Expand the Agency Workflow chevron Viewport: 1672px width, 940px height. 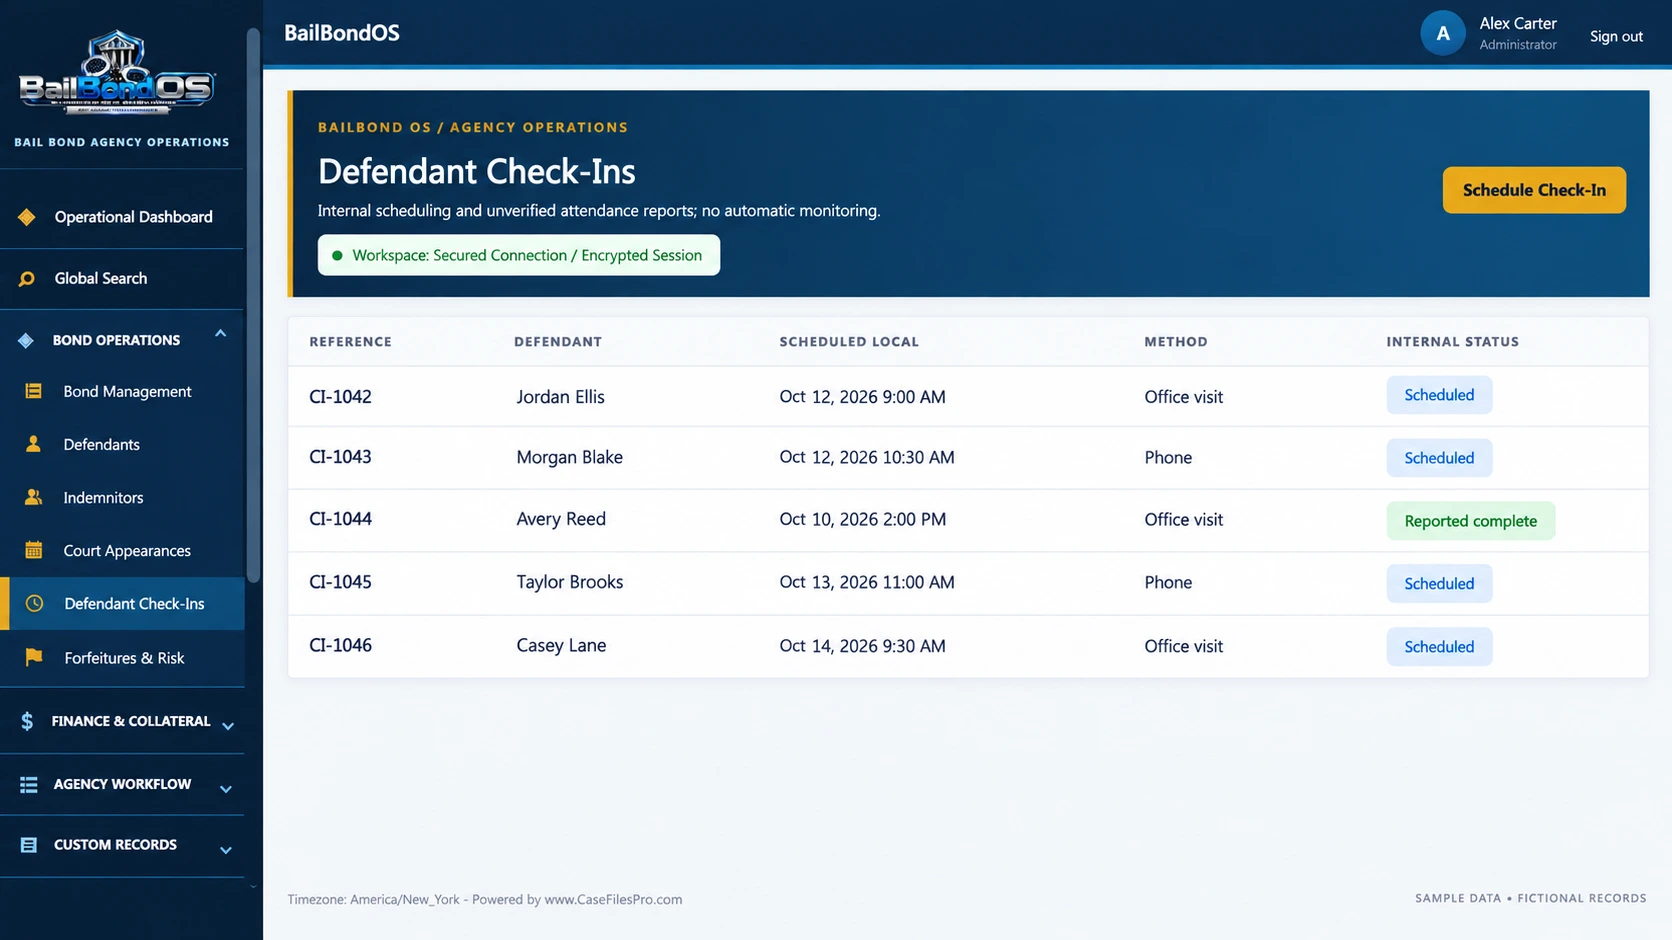click(x=226, y=789)
